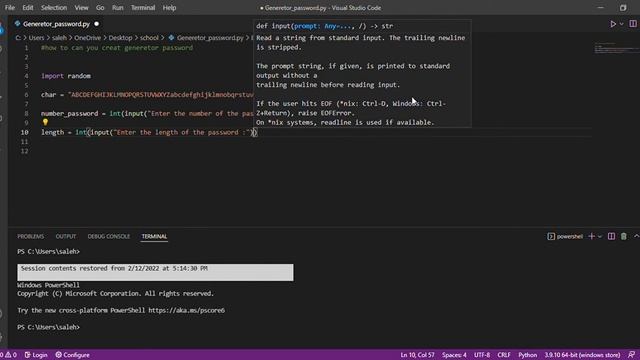Screen dimensions: 640x360
Task: Click the Desktop breadcrumb segment
Action: [x=120, y=38]
